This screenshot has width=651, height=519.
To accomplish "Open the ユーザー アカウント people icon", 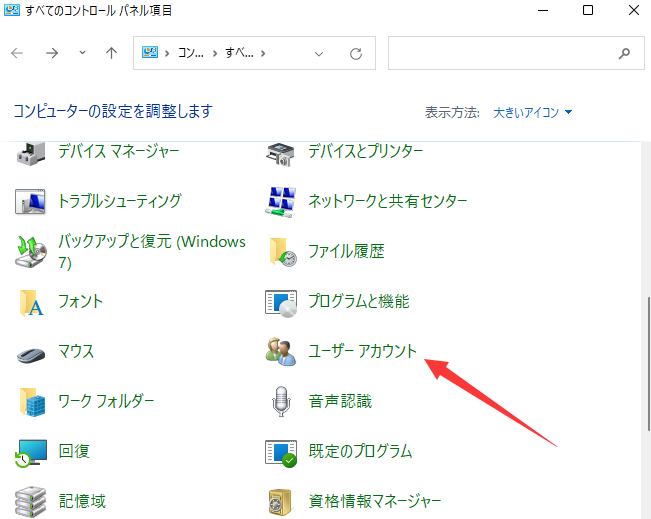I will pos(281,352).
